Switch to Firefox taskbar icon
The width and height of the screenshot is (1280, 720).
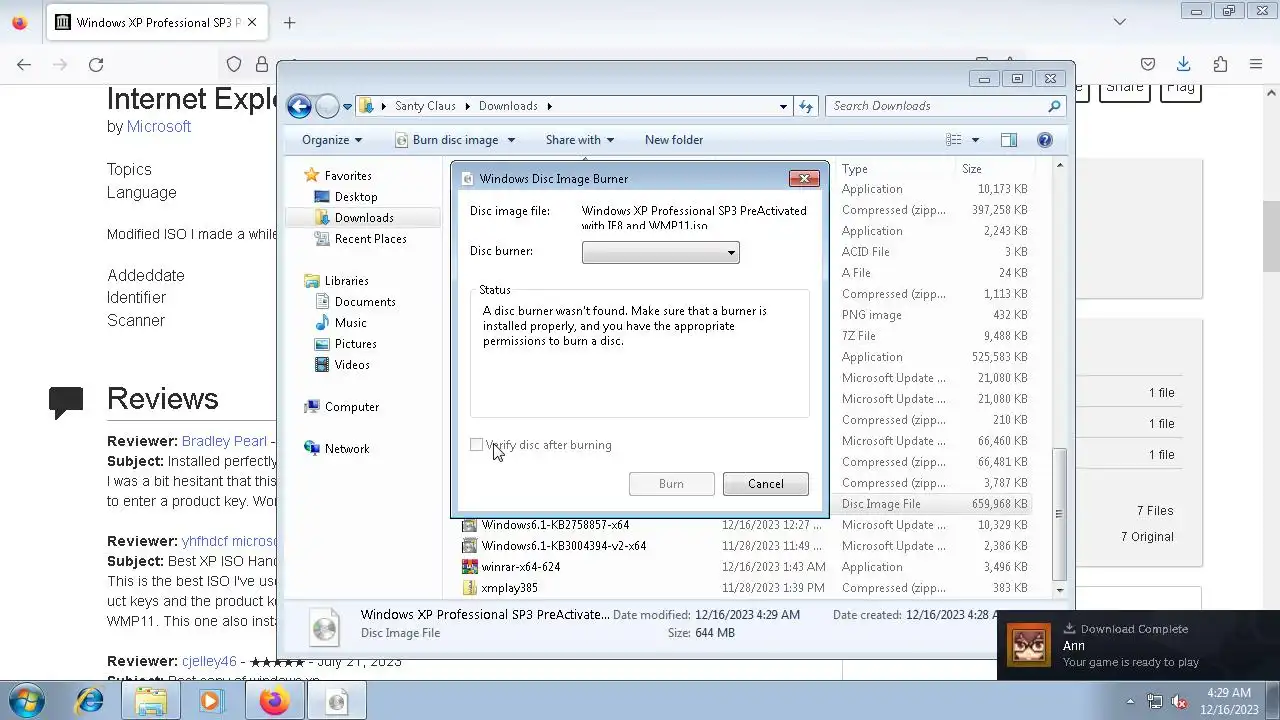[273, 701]
